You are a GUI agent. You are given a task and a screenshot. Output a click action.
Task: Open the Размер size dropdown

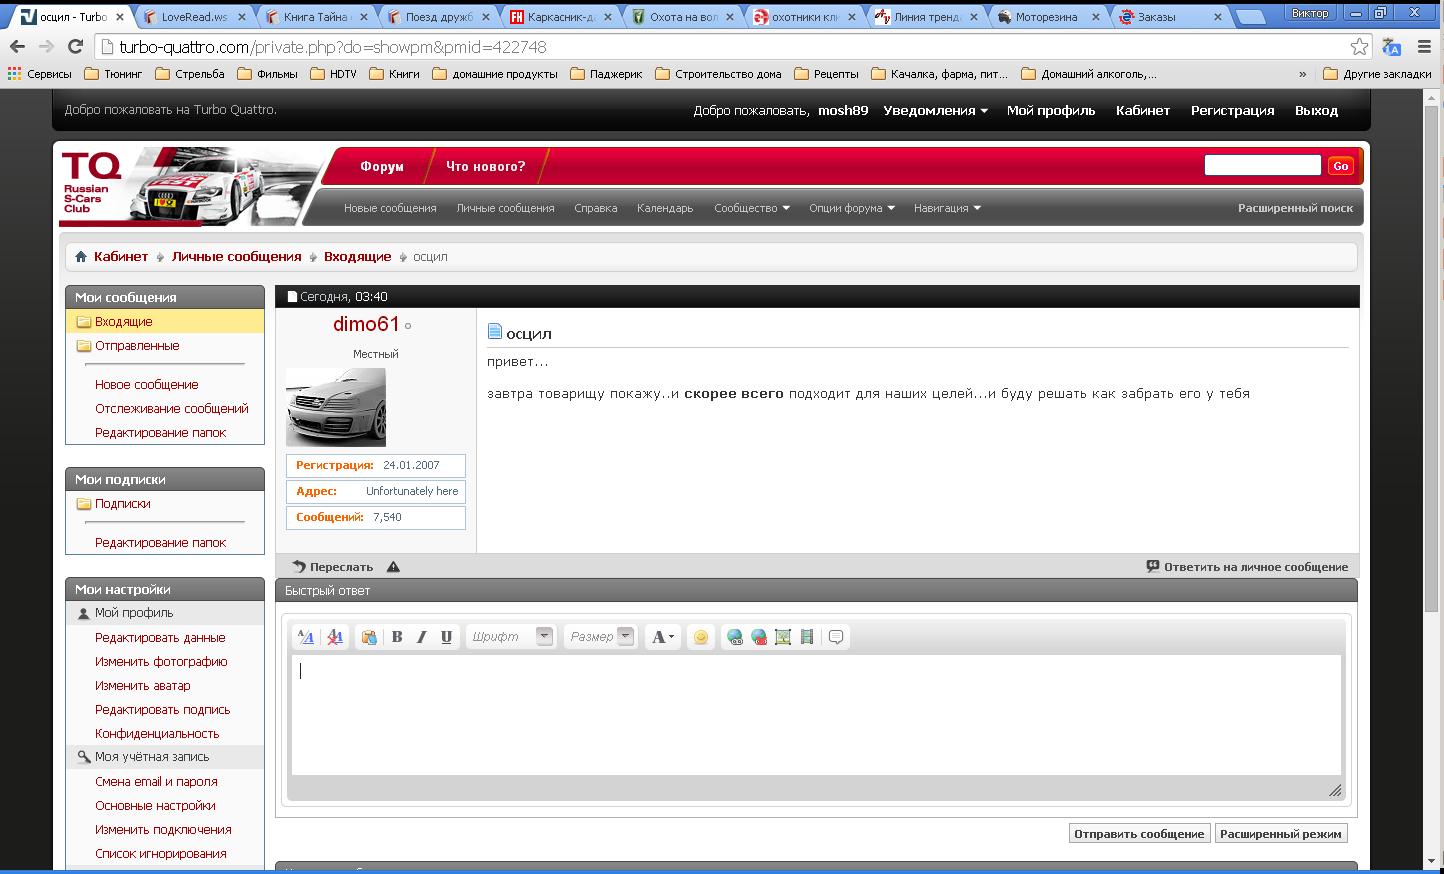pyautogui.click(x=625, y=636)
